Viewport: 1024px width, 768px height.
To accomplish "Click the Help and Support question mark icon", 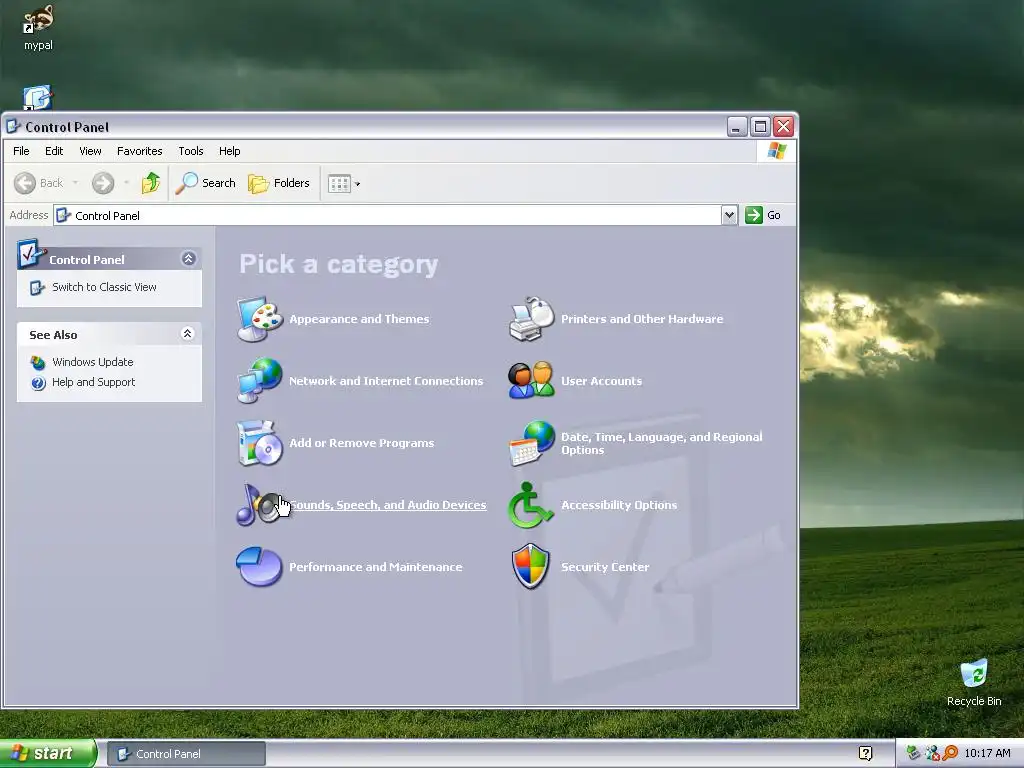I will click(38, 383).
